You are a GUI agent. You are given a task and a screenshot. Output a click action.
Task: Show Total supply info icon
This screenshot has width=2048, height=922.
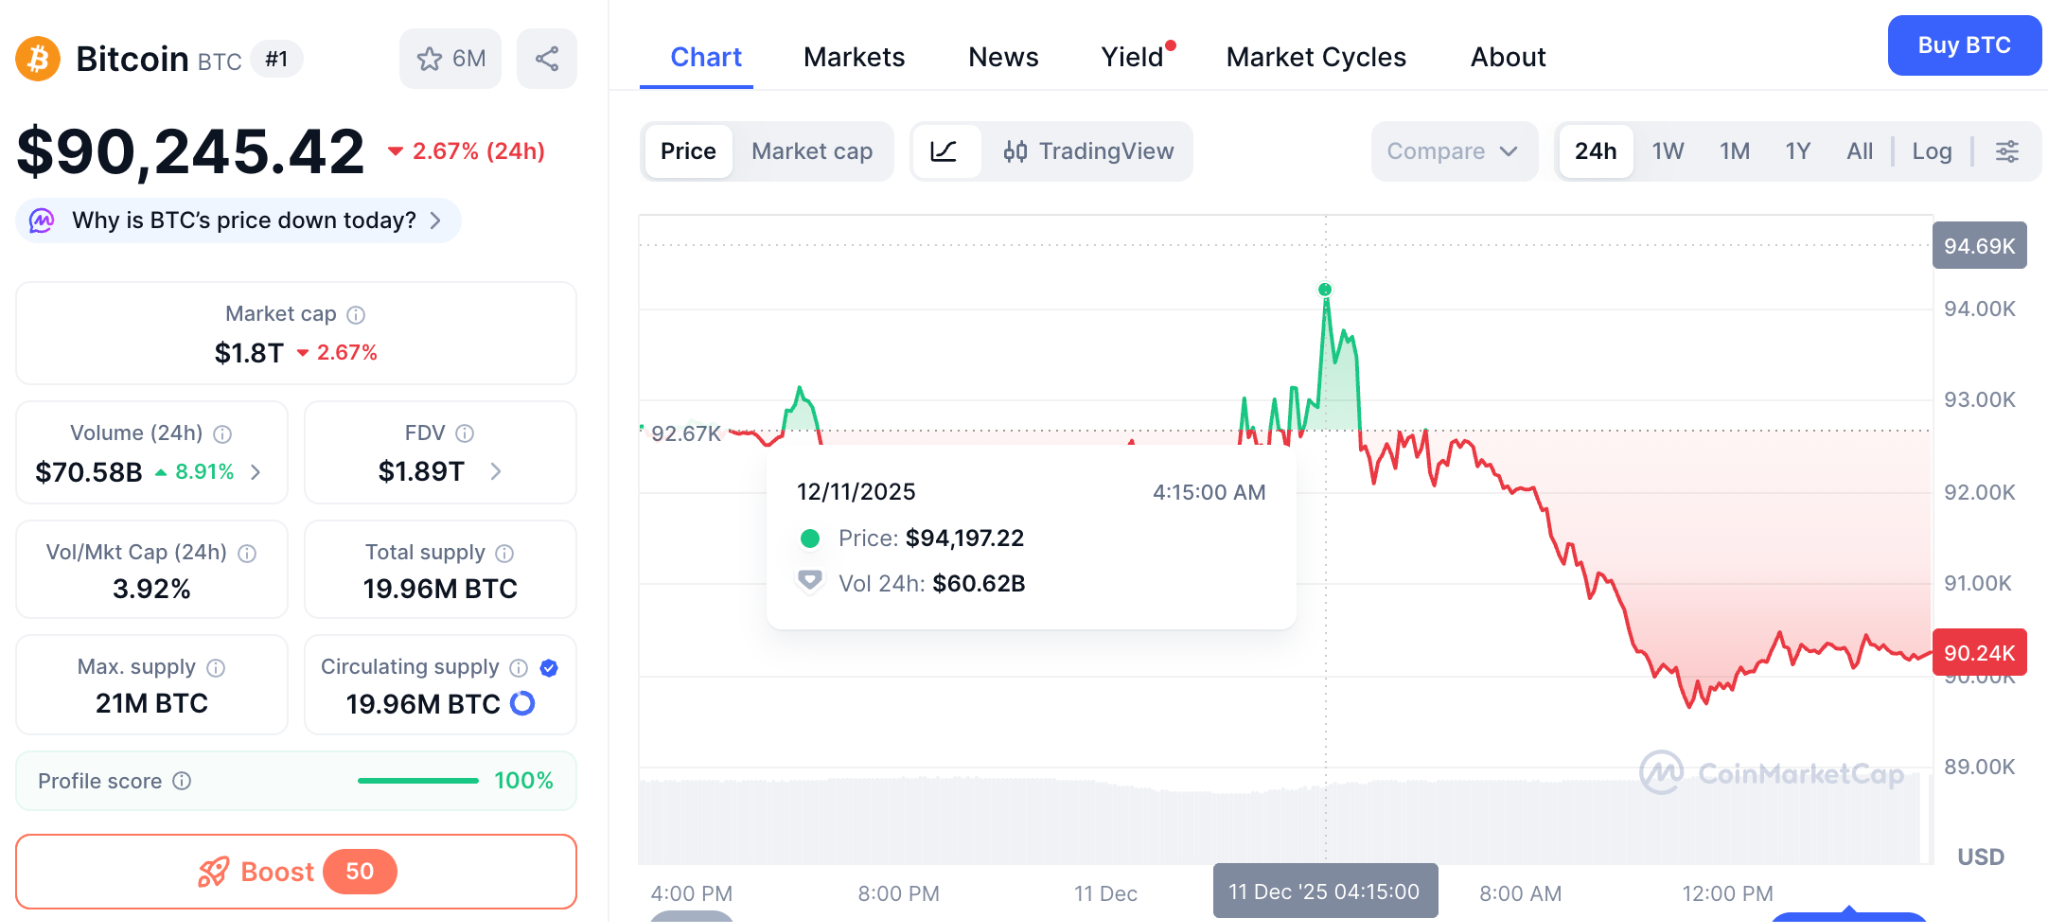coord(505,553)
